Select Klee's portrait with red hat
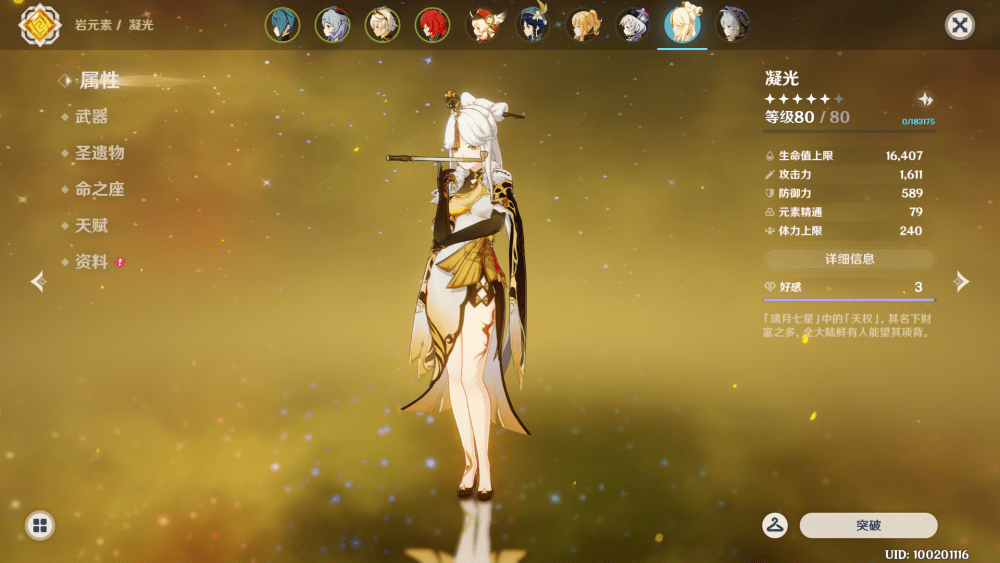The image size is (1000, 563). [x=485, y=26]
